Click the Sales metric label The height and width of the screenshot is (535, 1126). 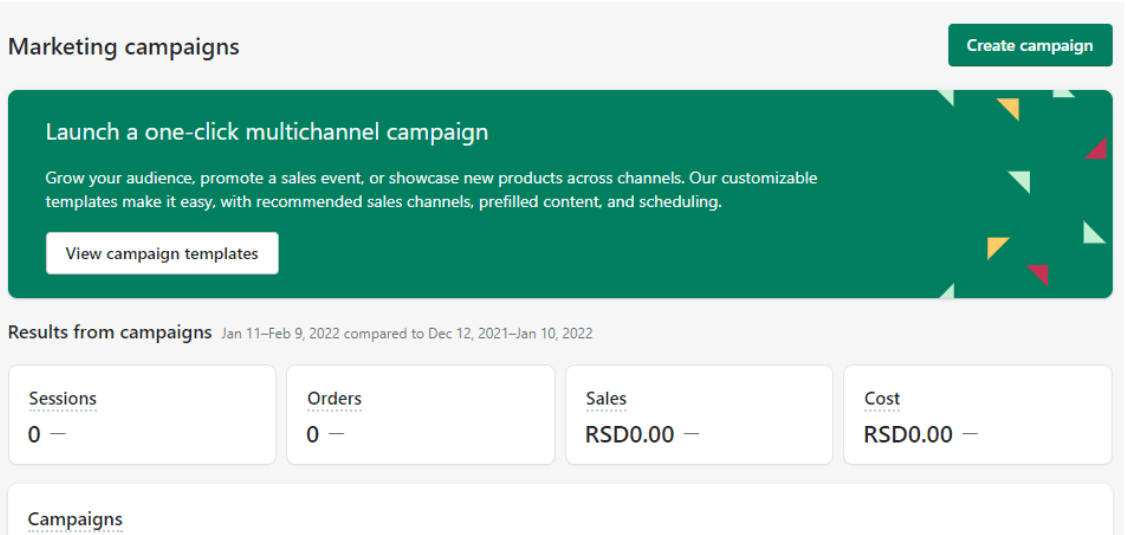click(606, 398)
